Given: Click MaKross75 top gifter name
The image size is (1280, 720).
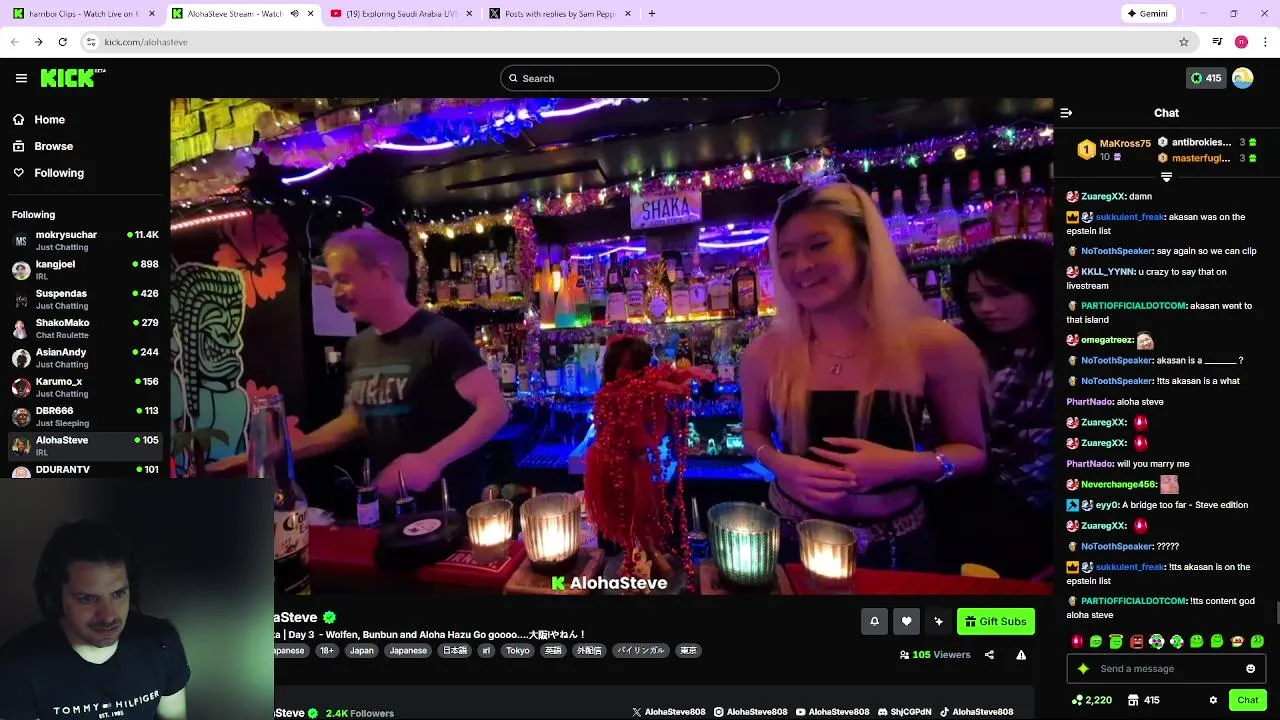Looking at the screenshot, I should point(1125,144).
